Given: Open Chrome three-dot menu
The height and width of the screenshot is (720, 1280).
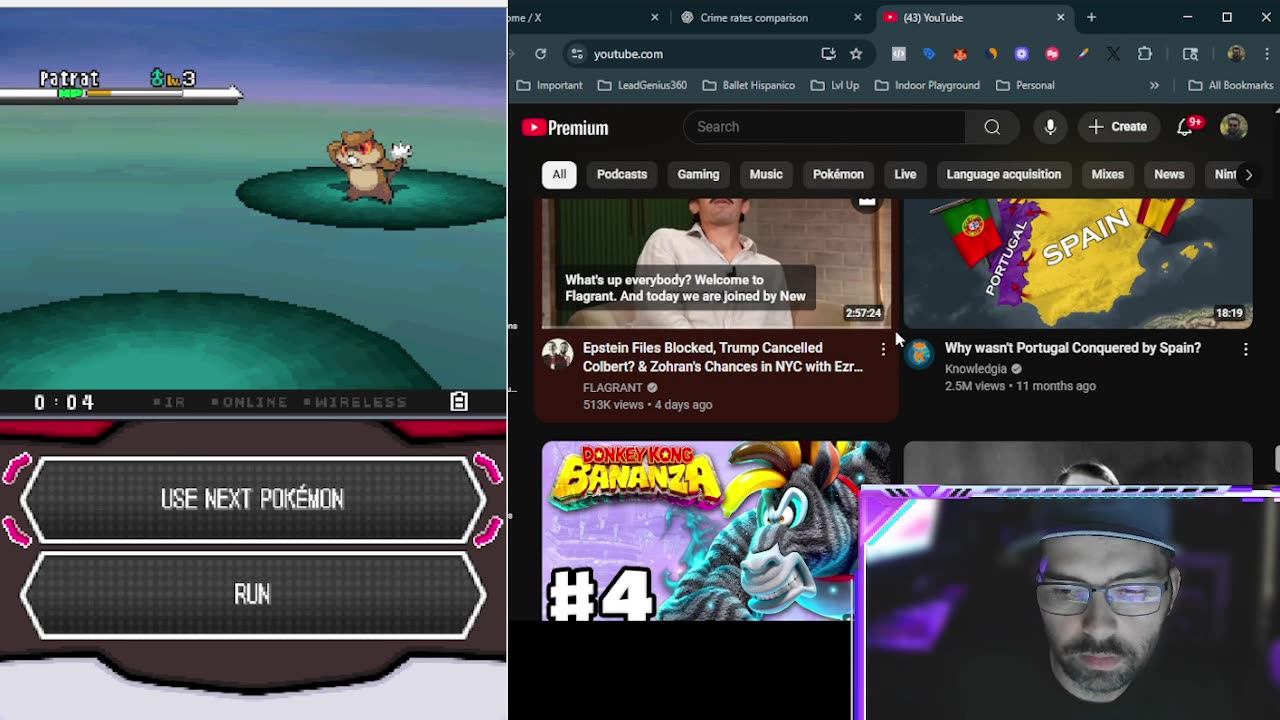Looking at the screenshot, I should 1265,54.
